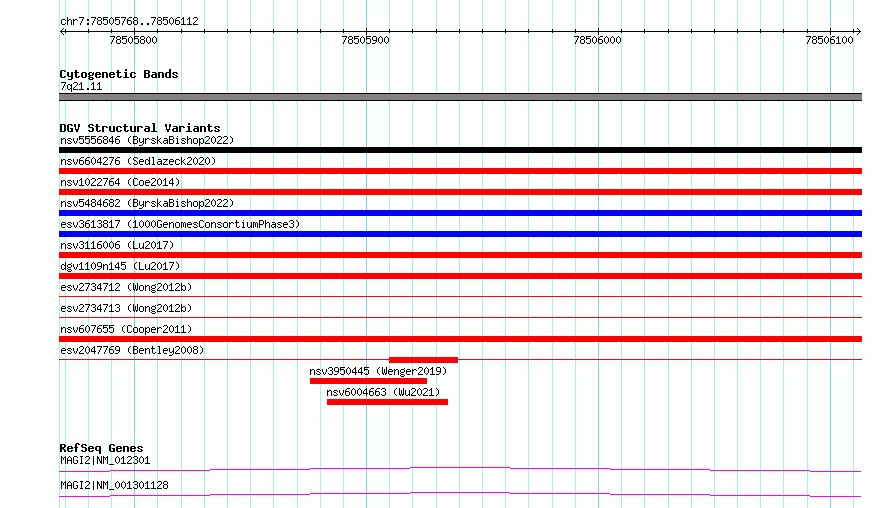Open the nsv6004663 (Wu2021) label
The width and height of the screenshot is (890, 508).
[x=383, y=392]
